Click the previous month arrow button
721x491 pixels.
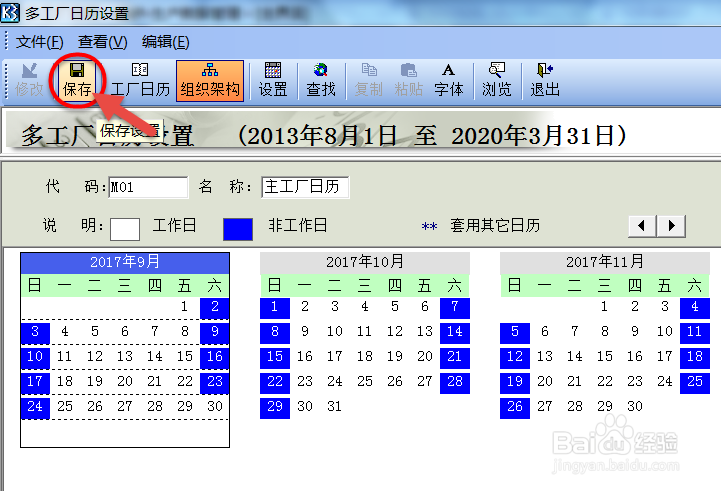pos(642,226)
